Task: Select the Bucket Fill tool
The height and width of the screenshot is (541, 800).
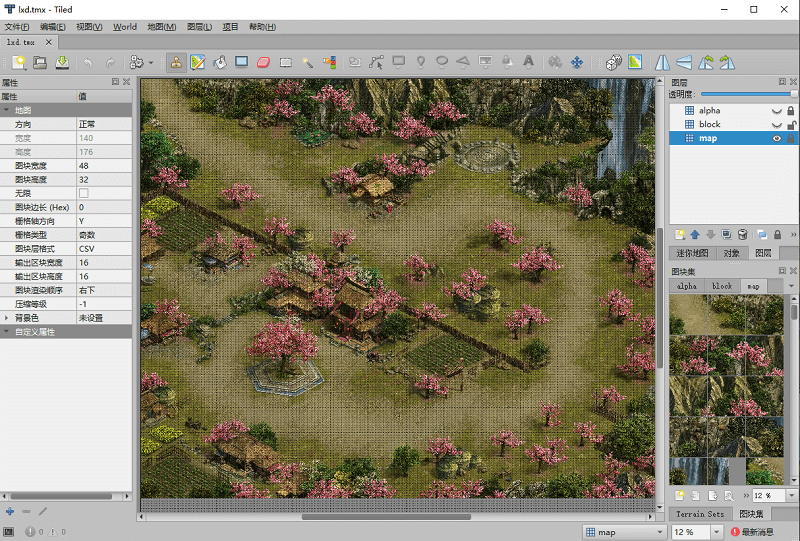Action: coord(219,62)
